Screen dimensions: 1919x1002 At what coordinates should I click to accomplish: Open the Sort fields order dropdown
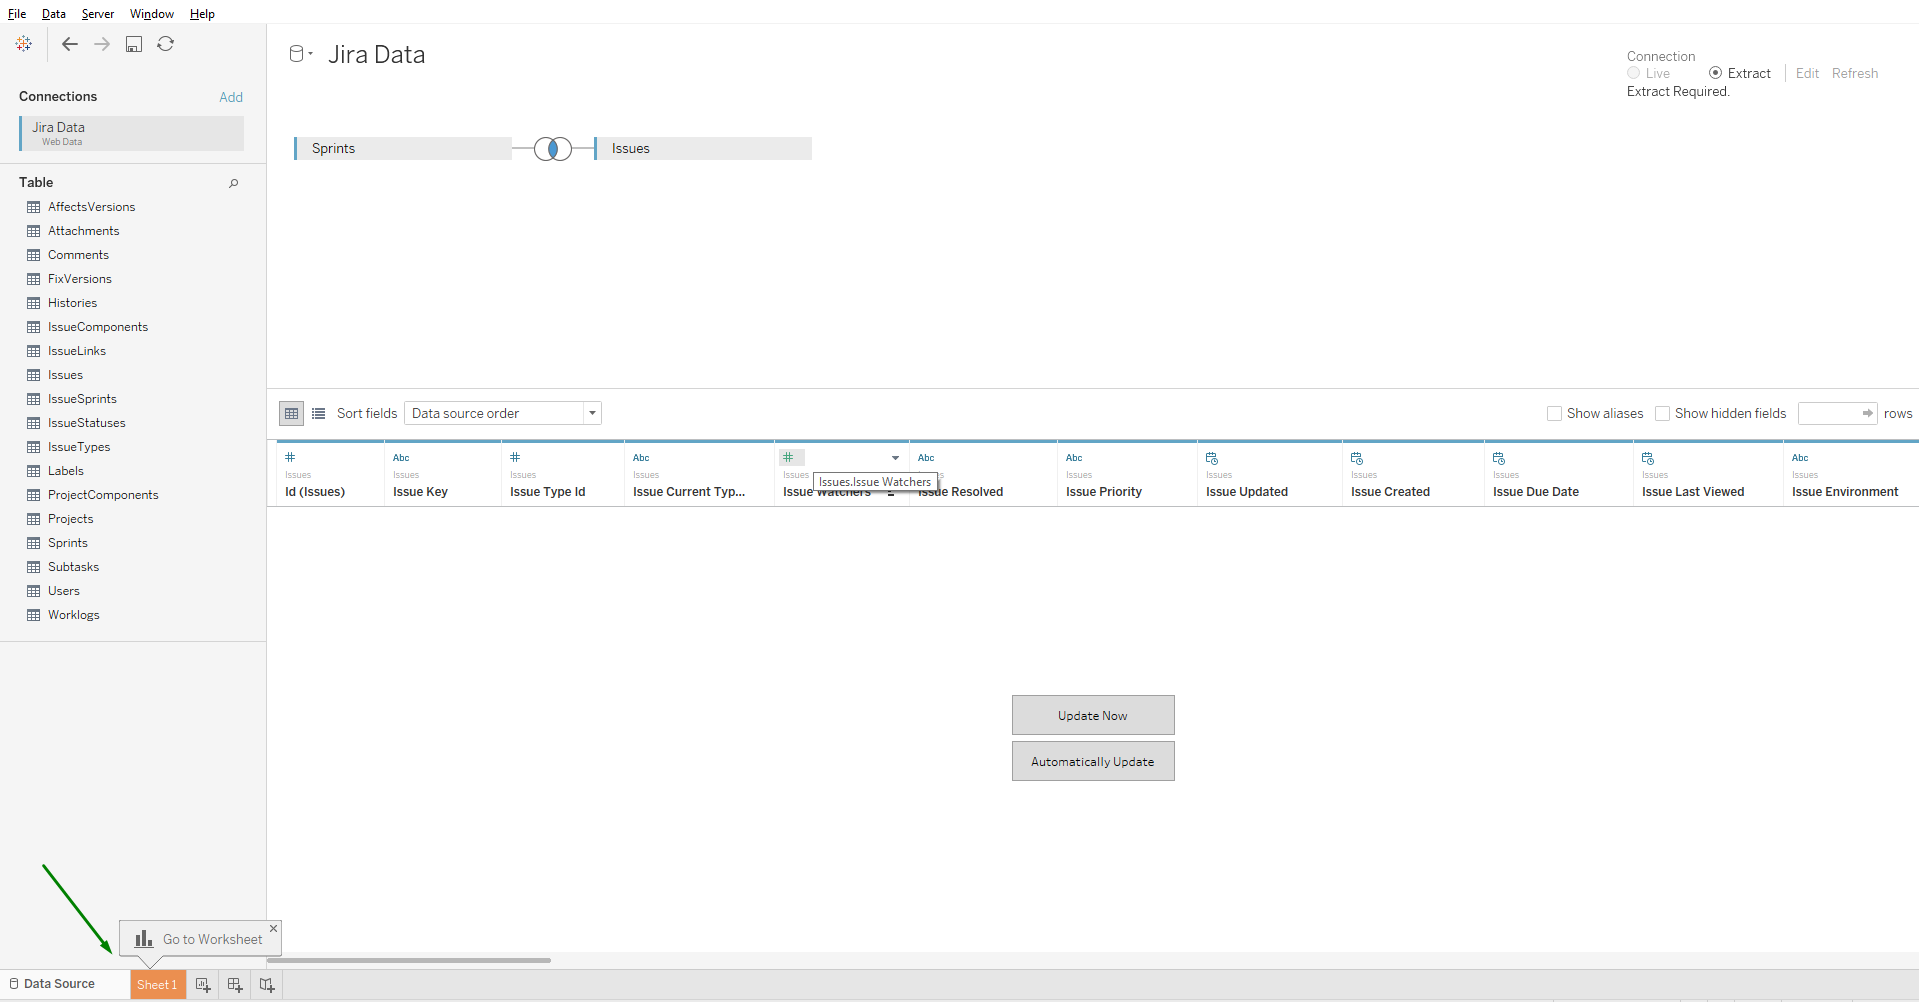(591, 413)
